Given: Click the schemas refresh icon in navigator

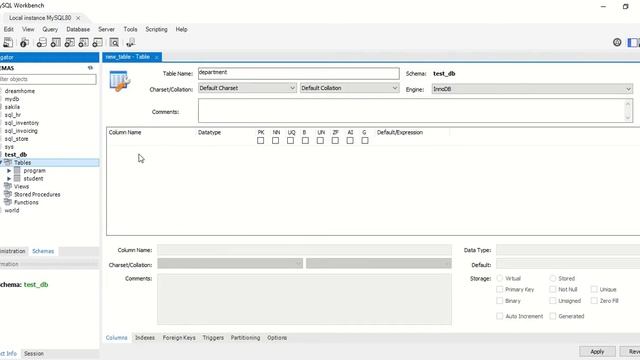Looking at the screenshot, I should click(x=90, y=68).
